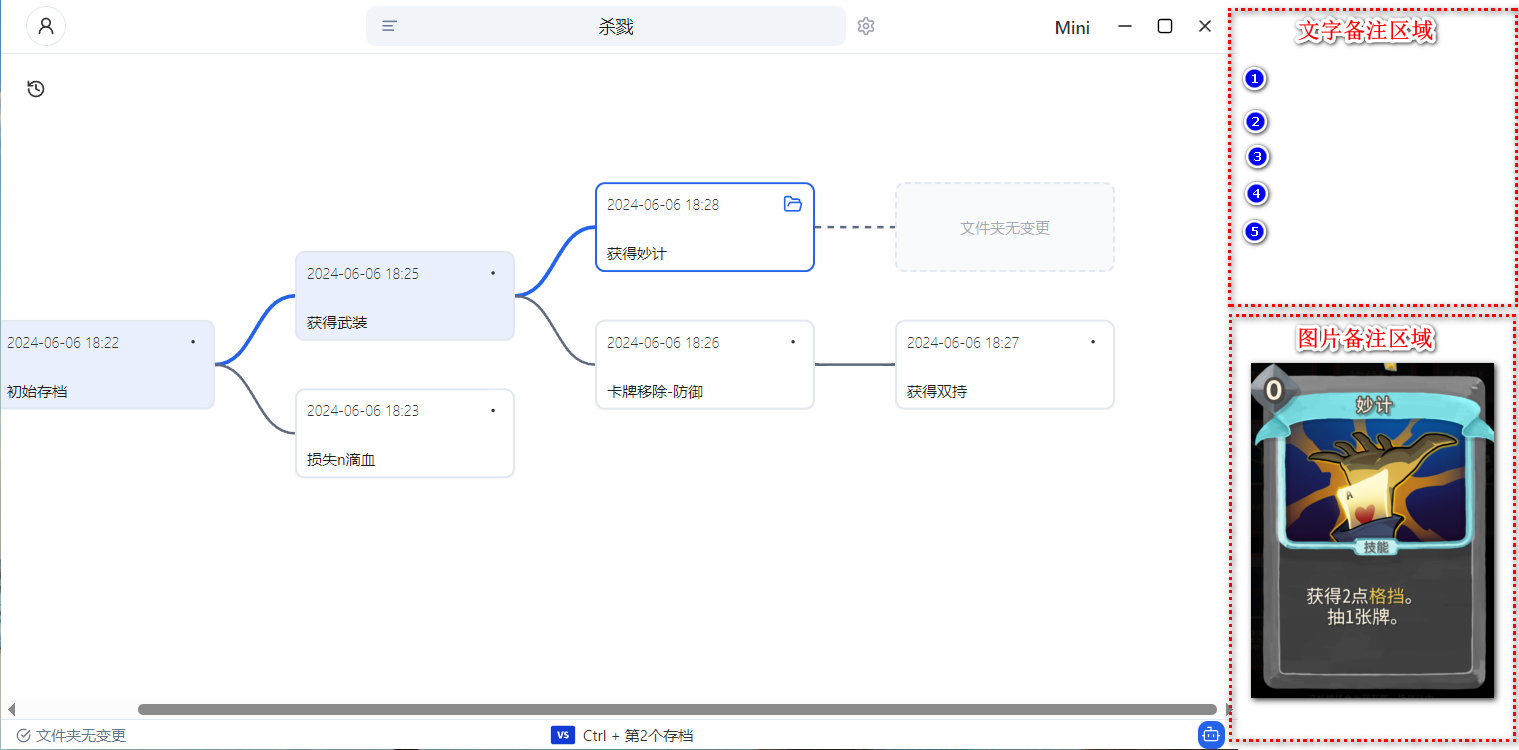The image size is (1519, 750).
Task: Minimize the application window
Action: 1125,26
